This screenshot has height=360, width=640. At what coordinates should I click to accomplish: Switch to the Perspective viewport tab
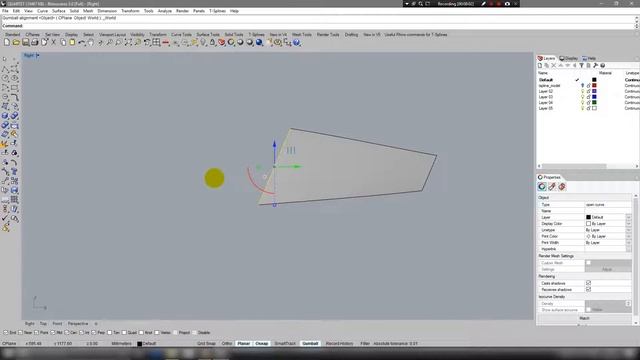[x=78, y=324]
